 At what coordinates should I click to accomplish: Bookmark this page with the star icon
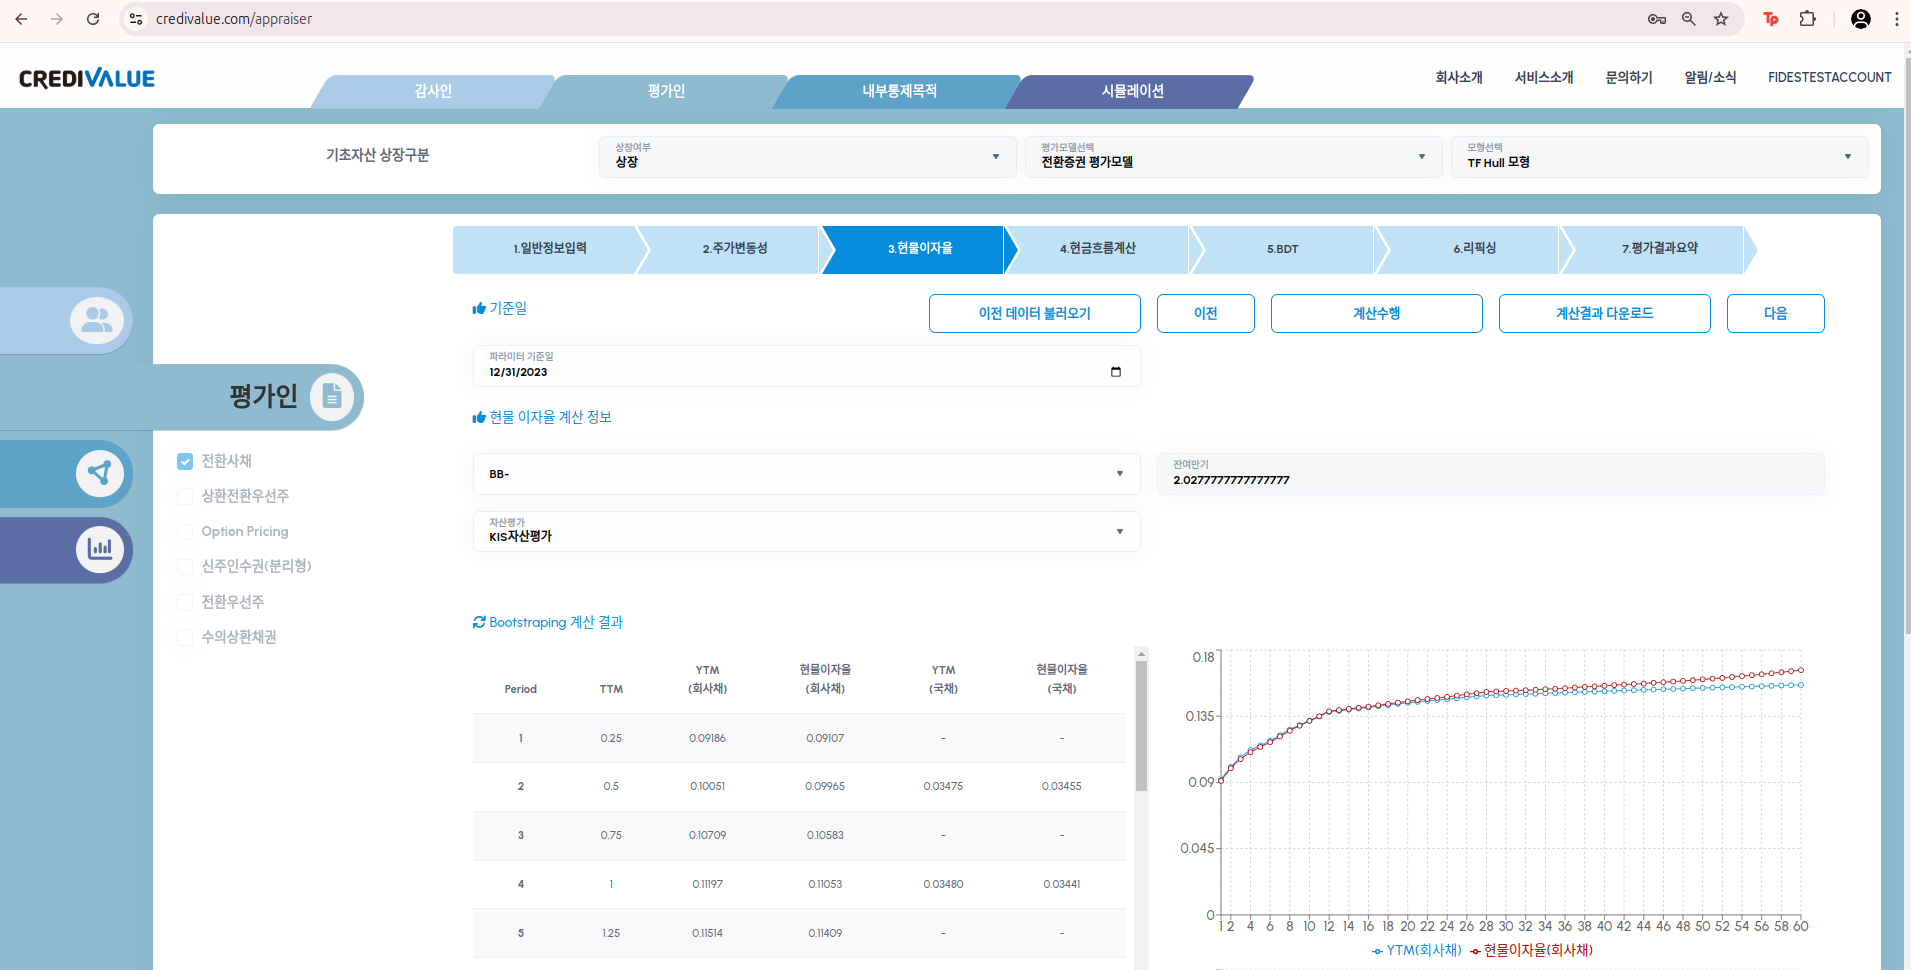click(1721, 19)
